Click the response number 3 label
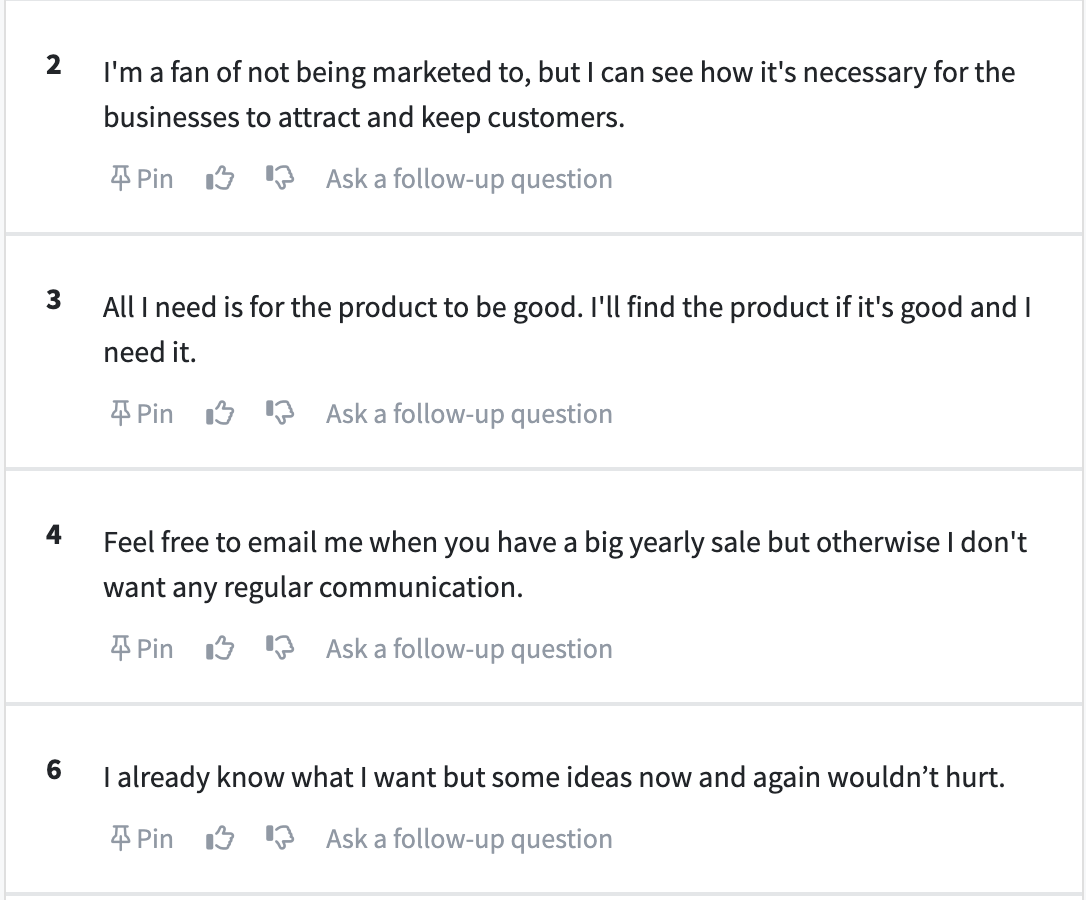The image size is (1086, 900). (54, 300)
